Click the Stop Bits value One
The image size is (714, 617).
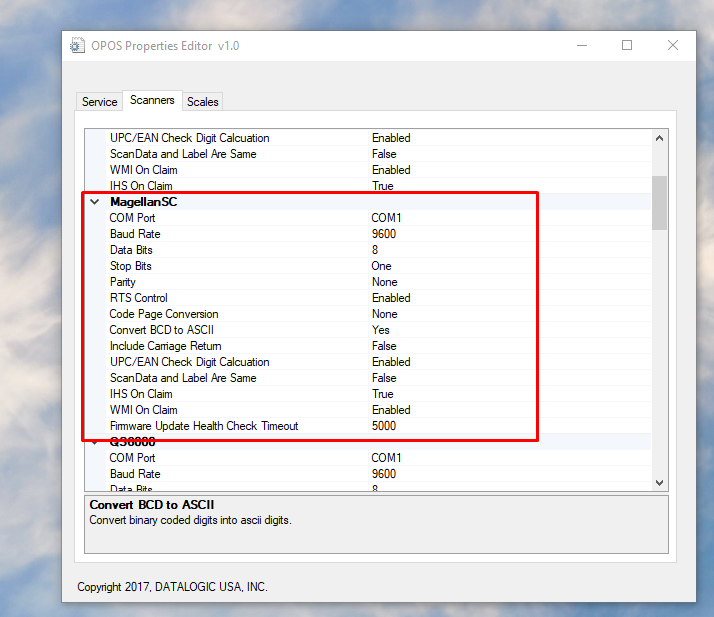382,266
